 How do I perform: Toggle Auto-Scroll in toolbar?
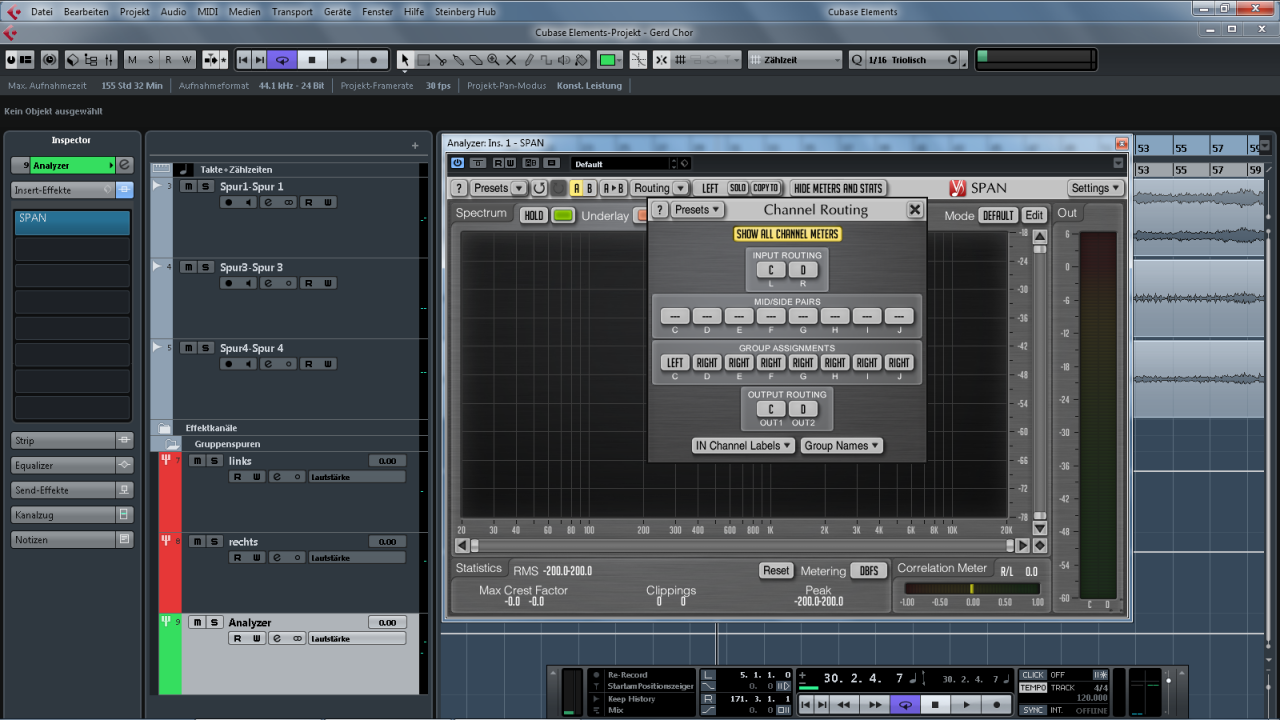tap(213, 60)
